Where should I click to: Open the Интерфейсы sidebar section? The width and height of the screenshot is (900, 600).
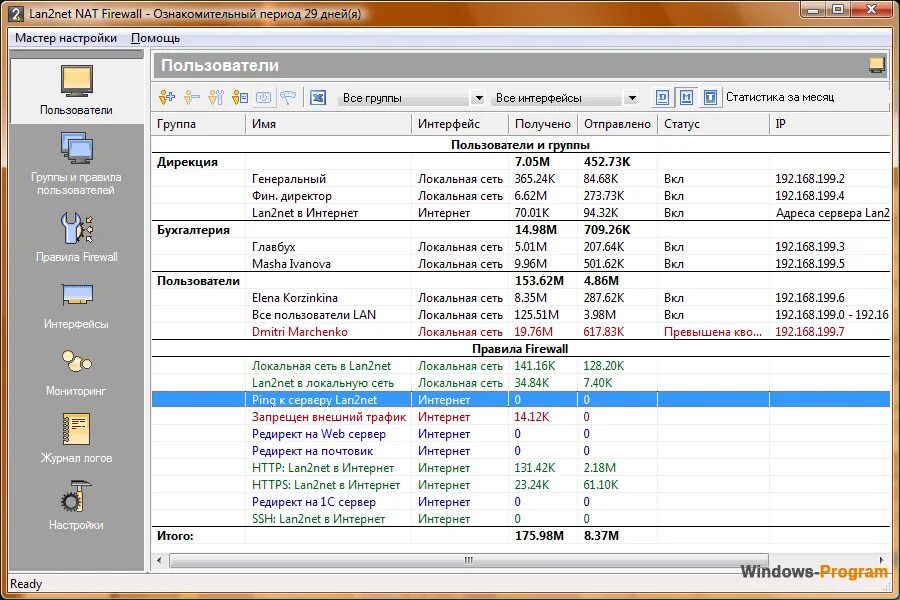click(76, 305)
